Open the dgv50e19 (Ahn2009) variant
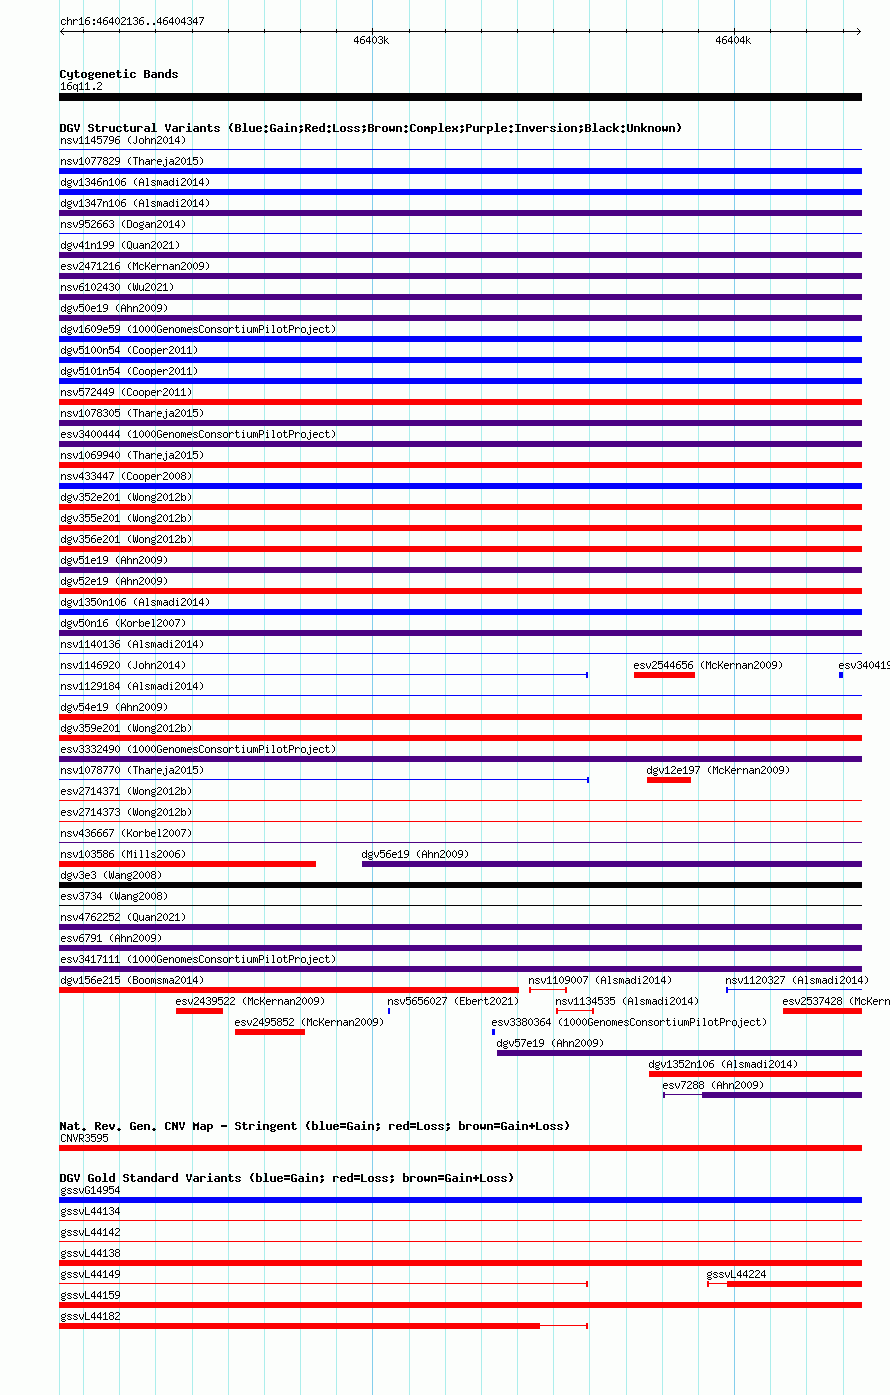 (x=113, y=308)
